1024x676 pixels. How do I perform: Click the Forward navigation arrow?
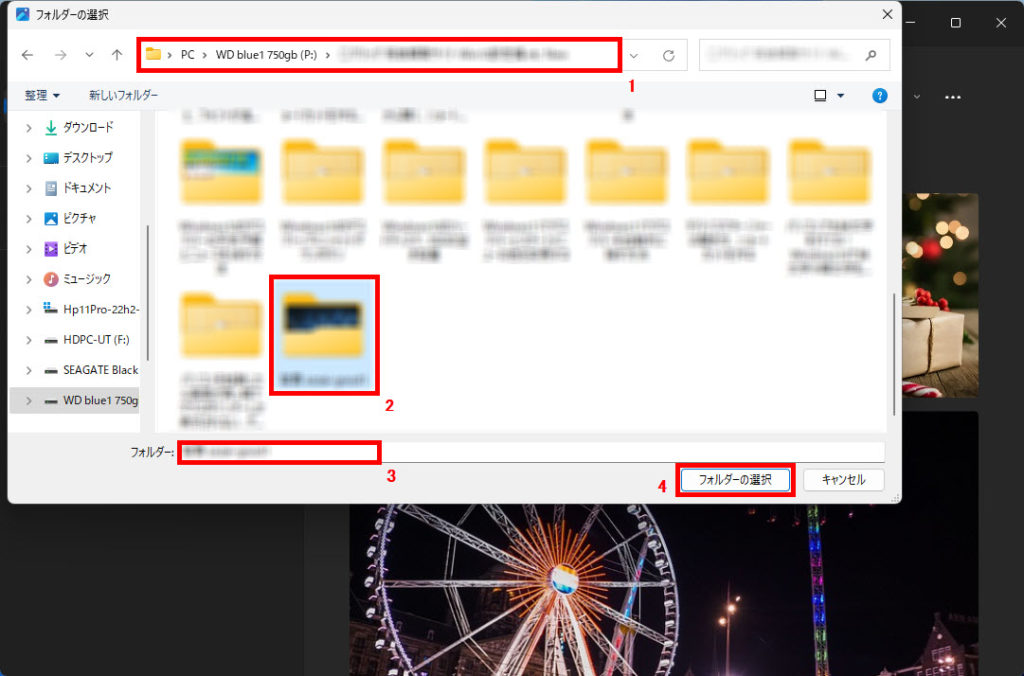[x=60, y=55]
